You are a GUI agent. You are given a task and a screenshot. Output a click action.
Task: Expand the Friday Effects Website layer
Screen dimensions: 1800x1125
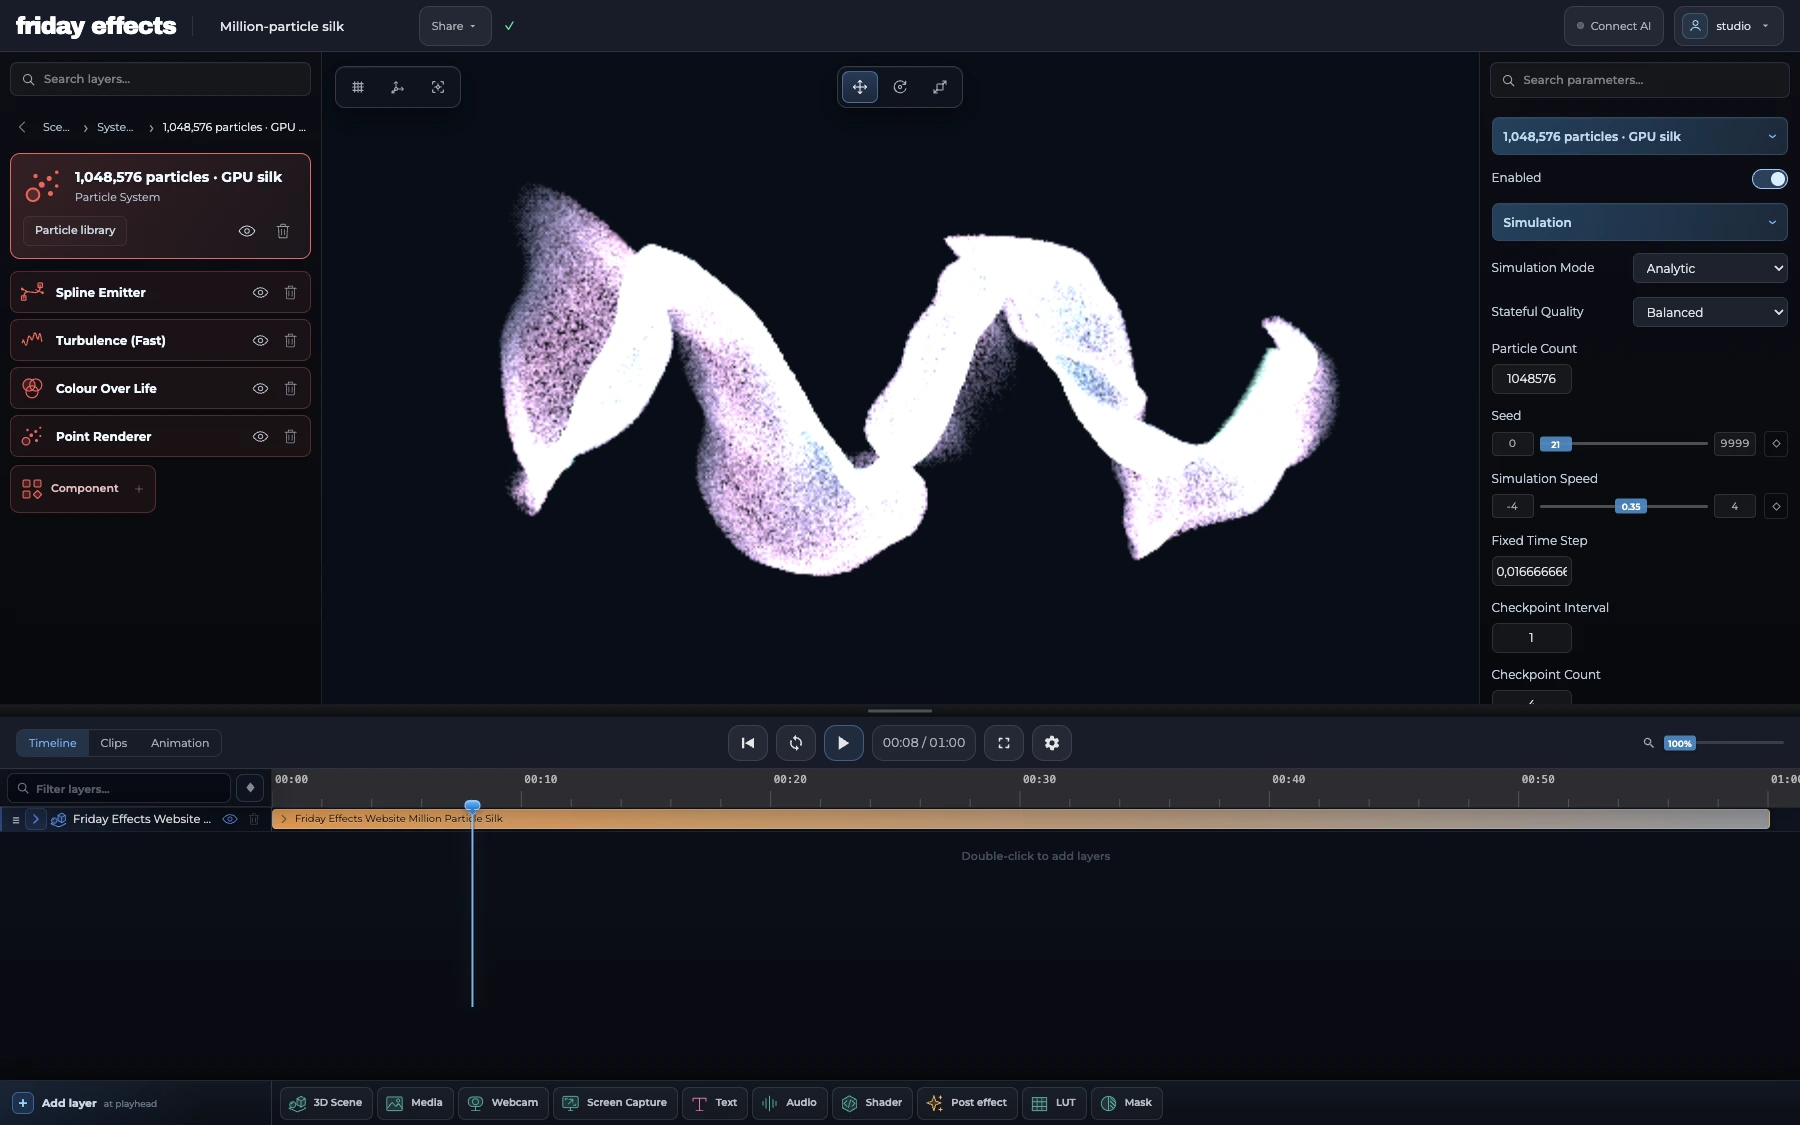point(36,819)
